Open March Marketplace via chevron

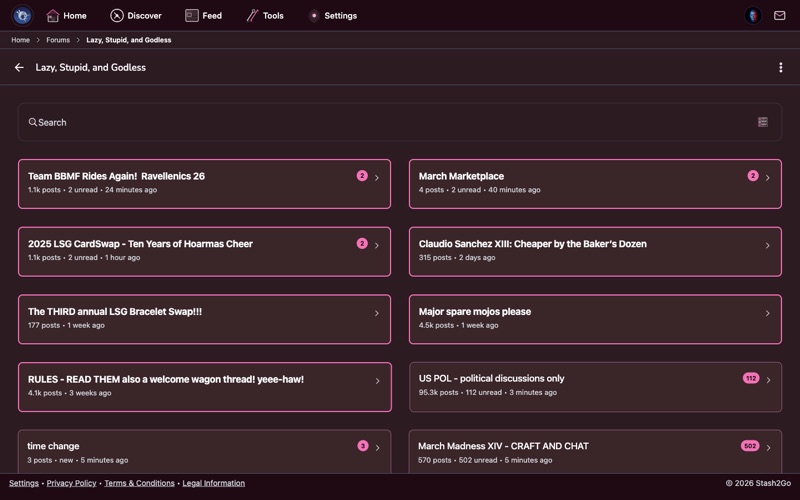click(x=768, y=178)
